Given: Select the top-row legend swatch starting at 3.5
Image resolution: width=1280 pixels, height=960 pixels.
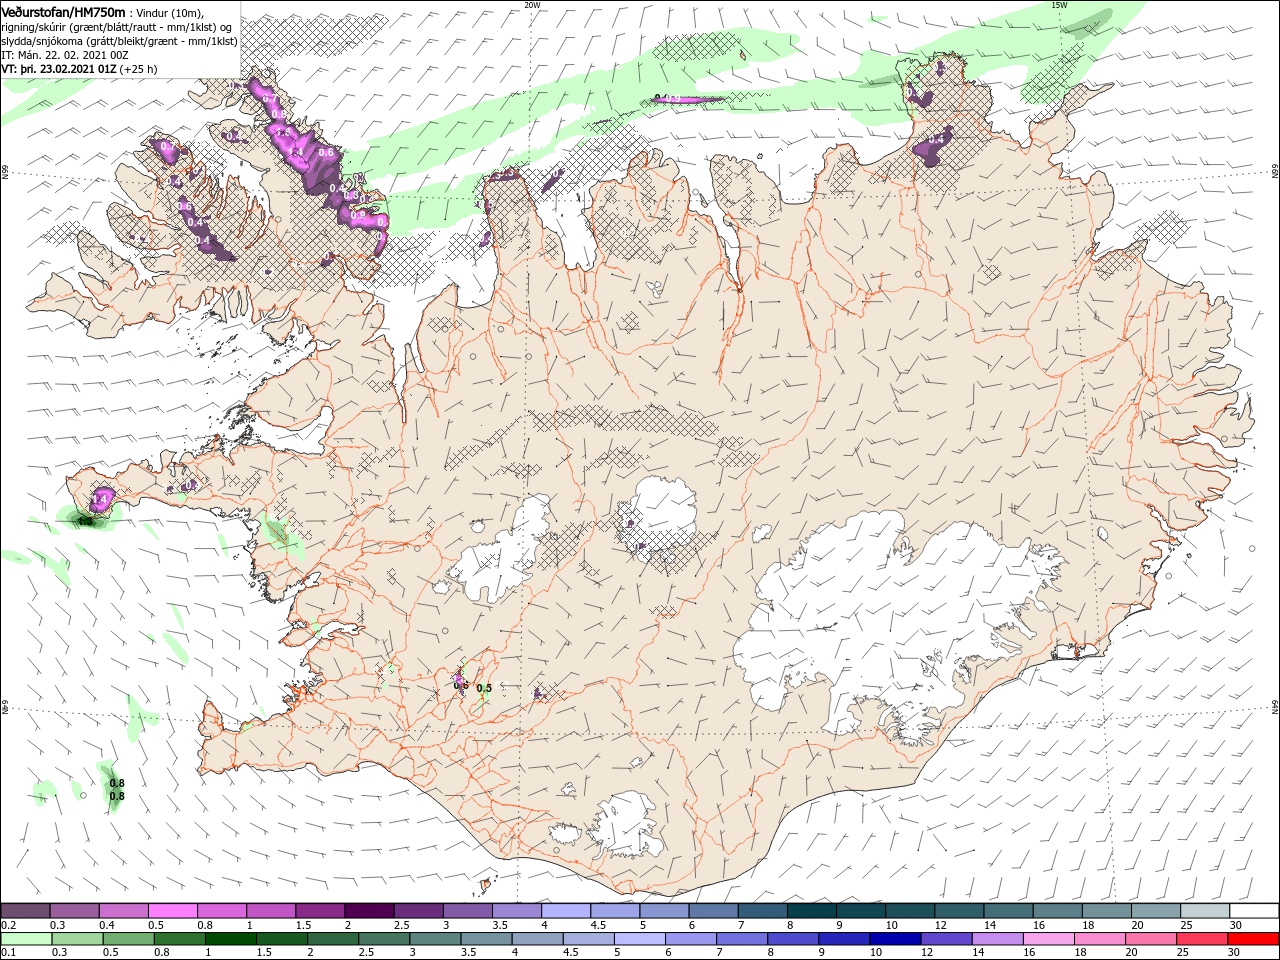Looking at the screenshot, I should (x=517, y=911).
